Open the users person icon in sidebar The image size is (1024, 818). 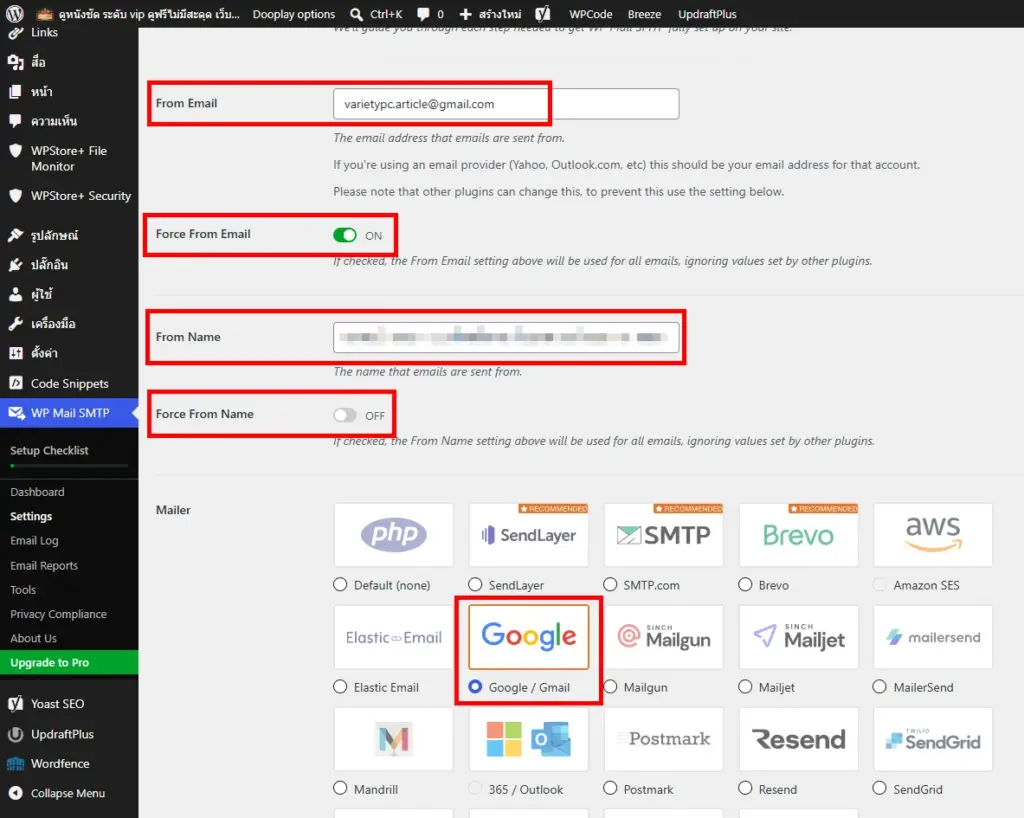16,294
